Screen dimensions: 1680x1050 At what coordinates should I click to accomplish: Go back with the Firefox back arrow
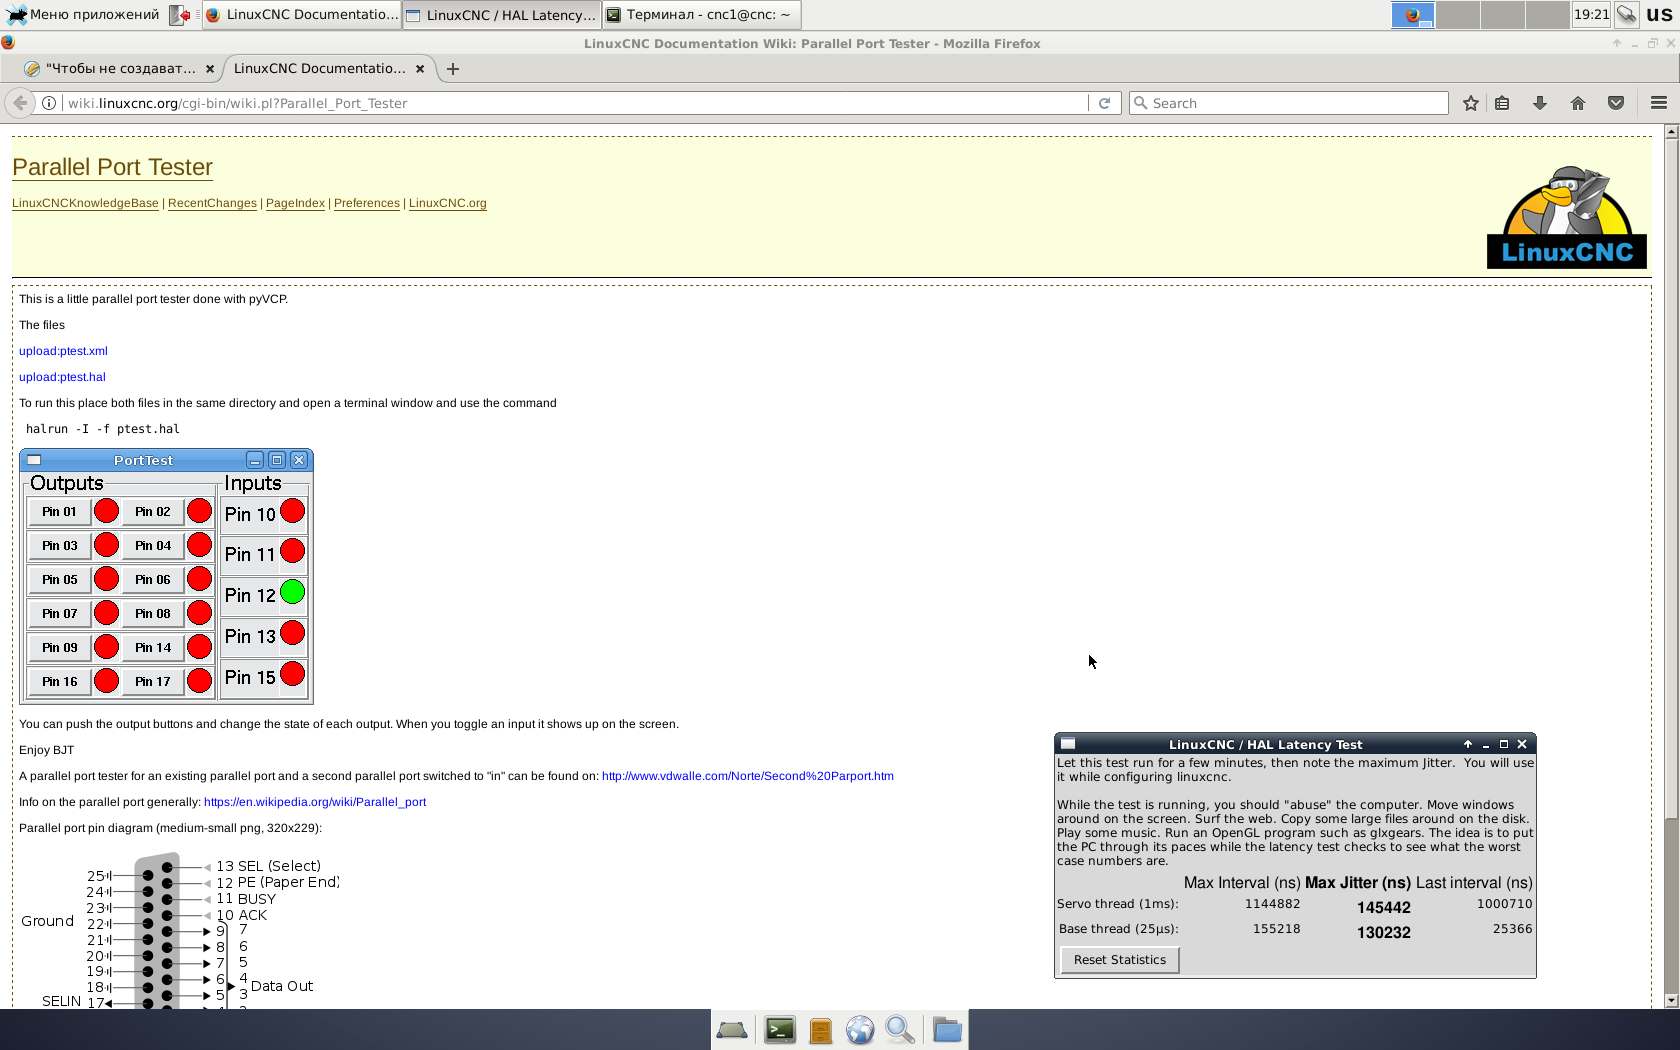(x=20, y=103)
